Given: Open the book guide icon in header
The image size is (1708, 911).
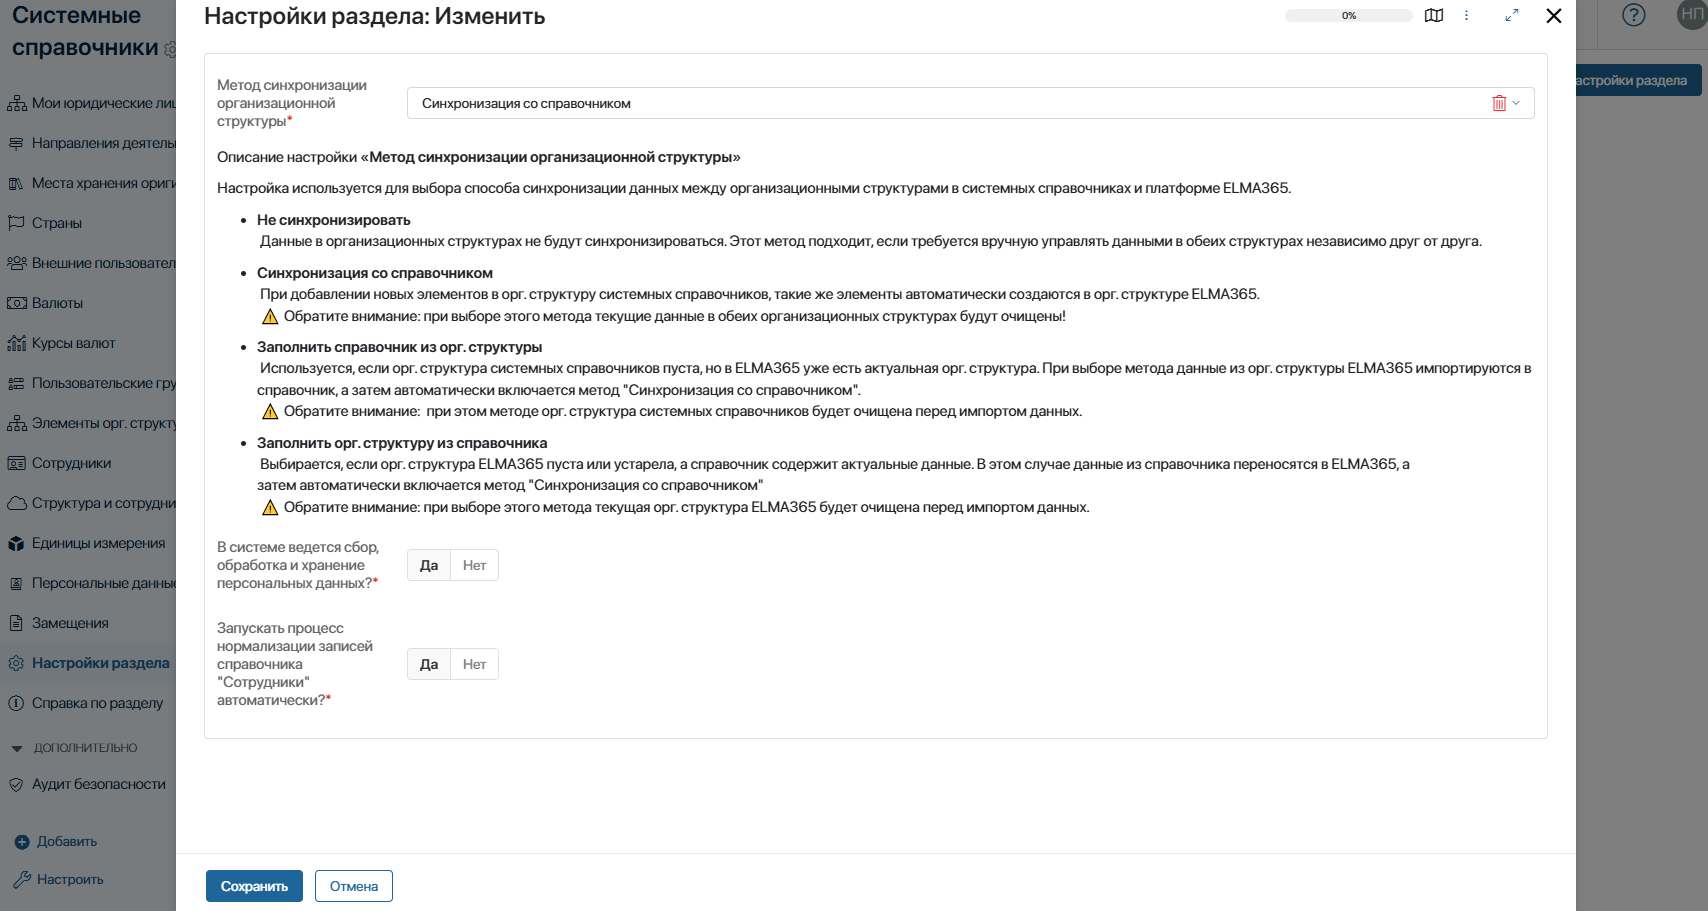Looking at the screenshot, I should click(1434, 16).
